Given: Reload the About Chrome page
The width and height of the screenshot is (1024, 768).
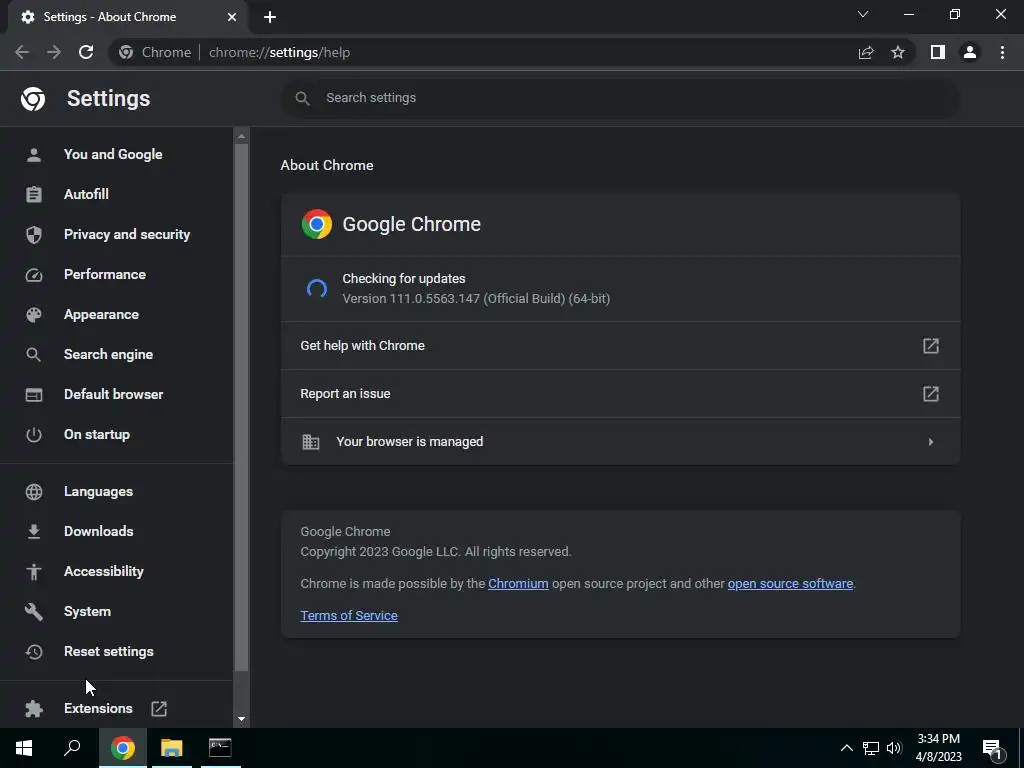Looking at the screenshot, I should 86,52.
